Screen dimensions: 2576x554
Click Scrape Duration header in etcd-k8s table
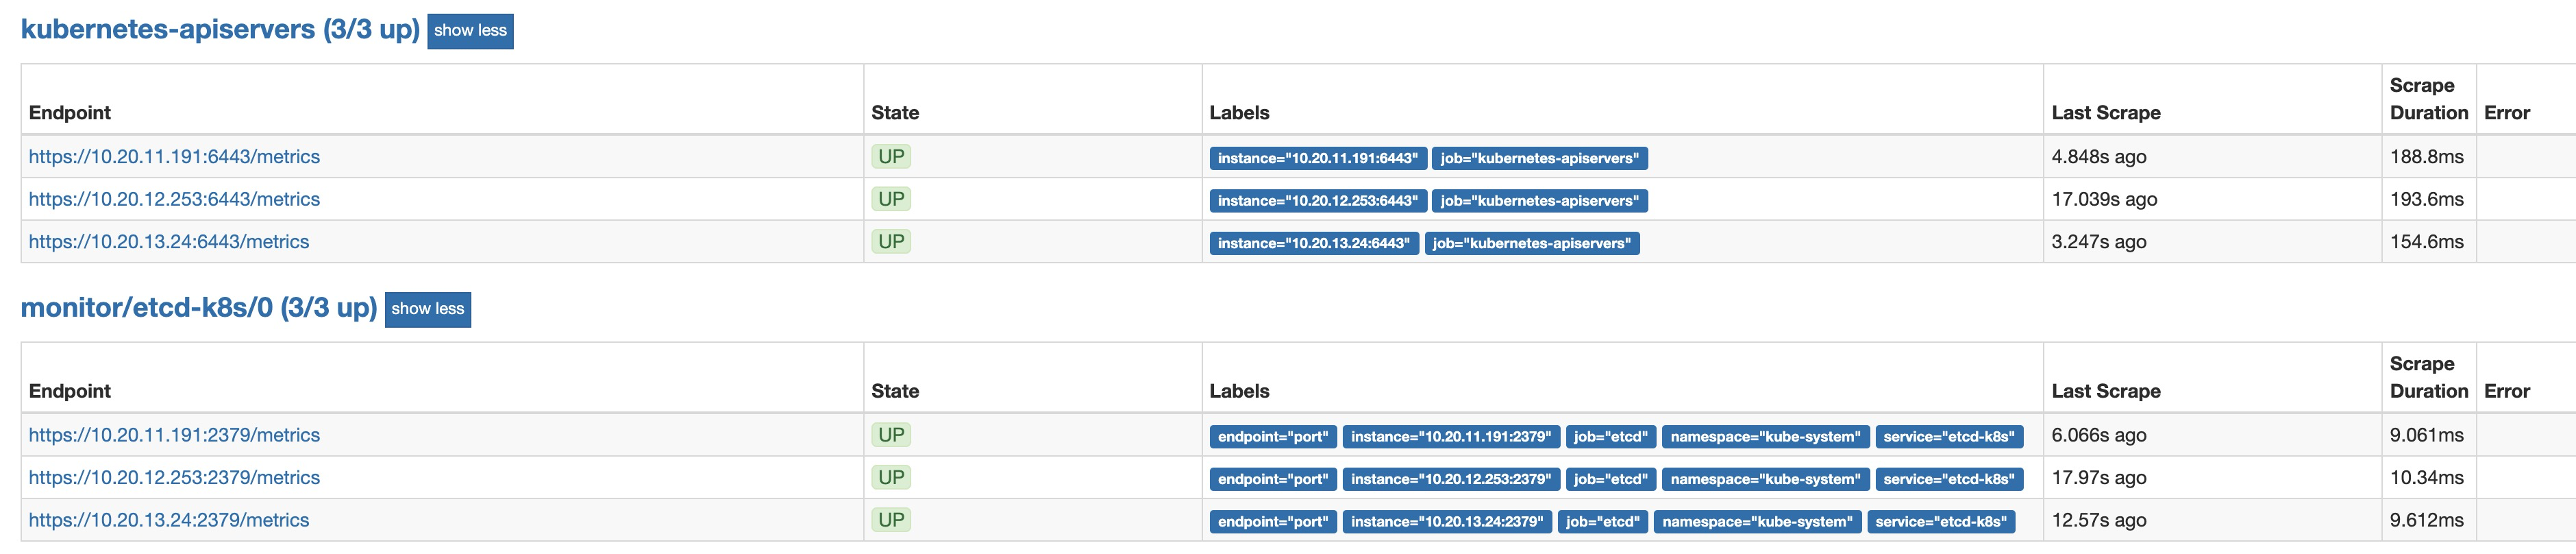tap(2429, 377)
